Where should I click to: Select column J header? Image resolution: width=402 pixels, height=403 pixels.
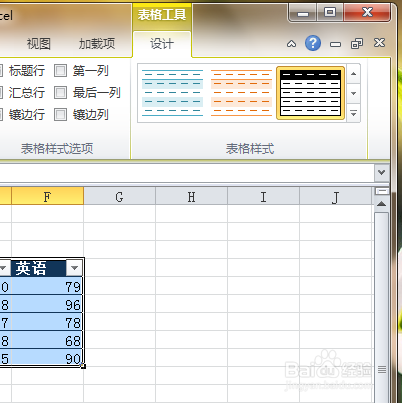pos(336,197)
